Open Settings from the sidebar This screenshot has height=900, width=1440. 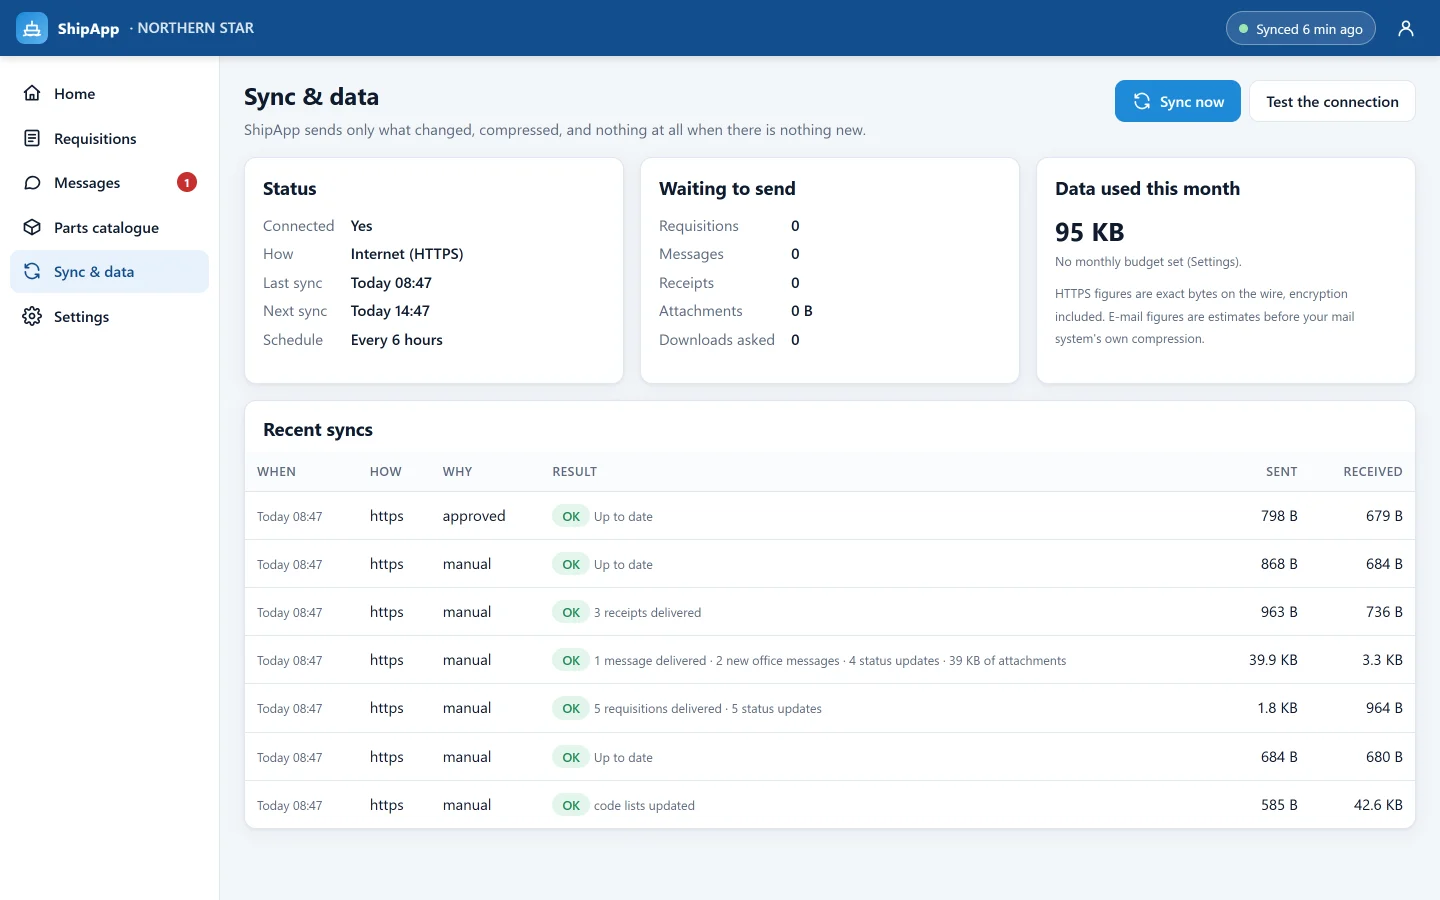(109, 316)
